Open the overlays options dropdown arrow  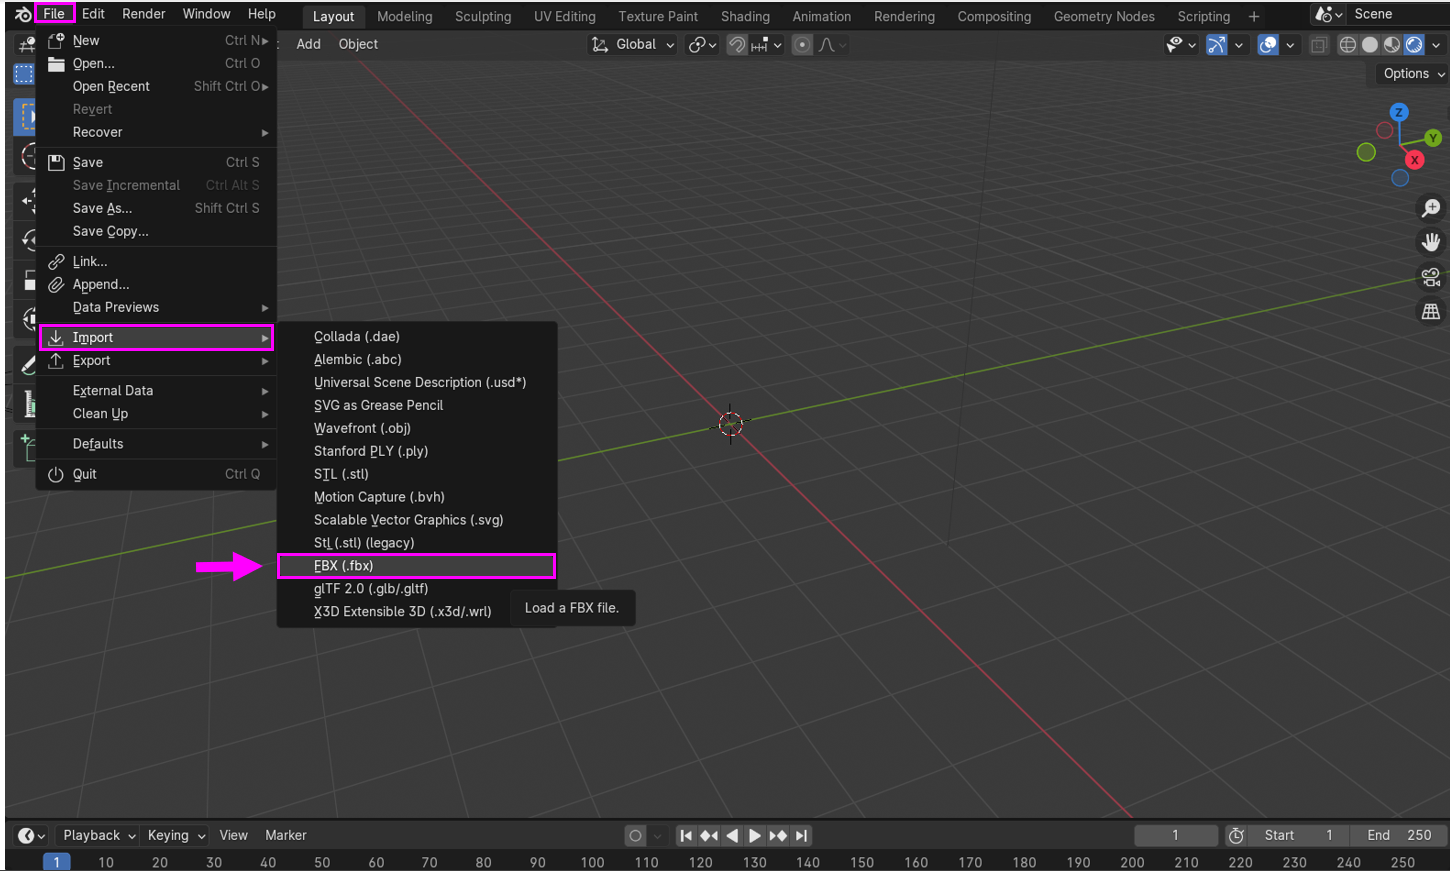coord(1290,45)
